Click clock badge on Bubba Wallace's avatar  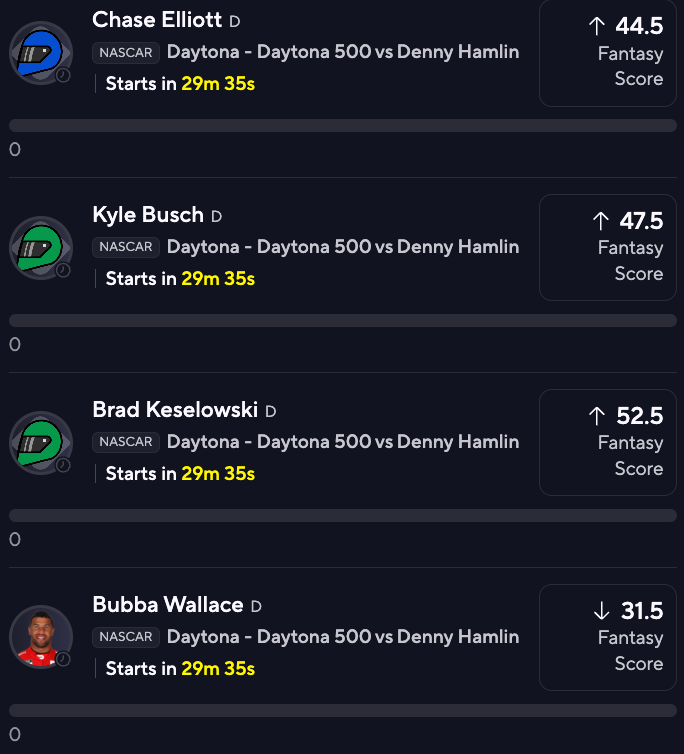tap(63, 660)
